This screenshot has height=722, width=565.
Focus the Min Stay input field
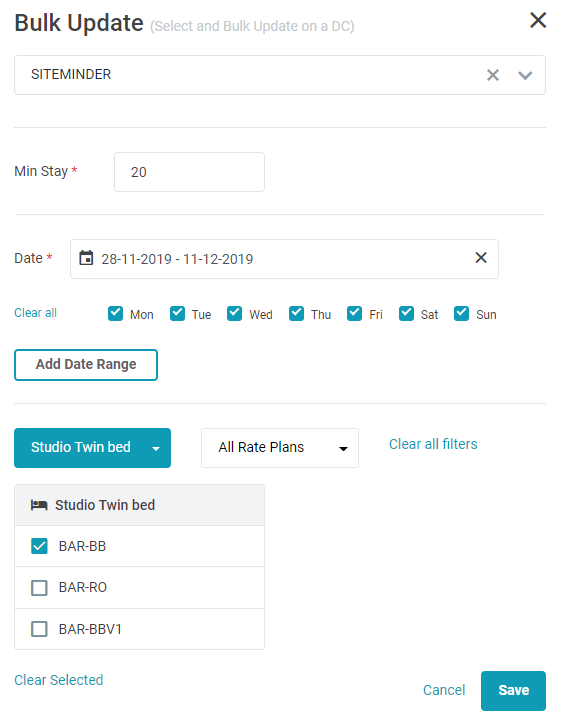click(x=189, y=172)
